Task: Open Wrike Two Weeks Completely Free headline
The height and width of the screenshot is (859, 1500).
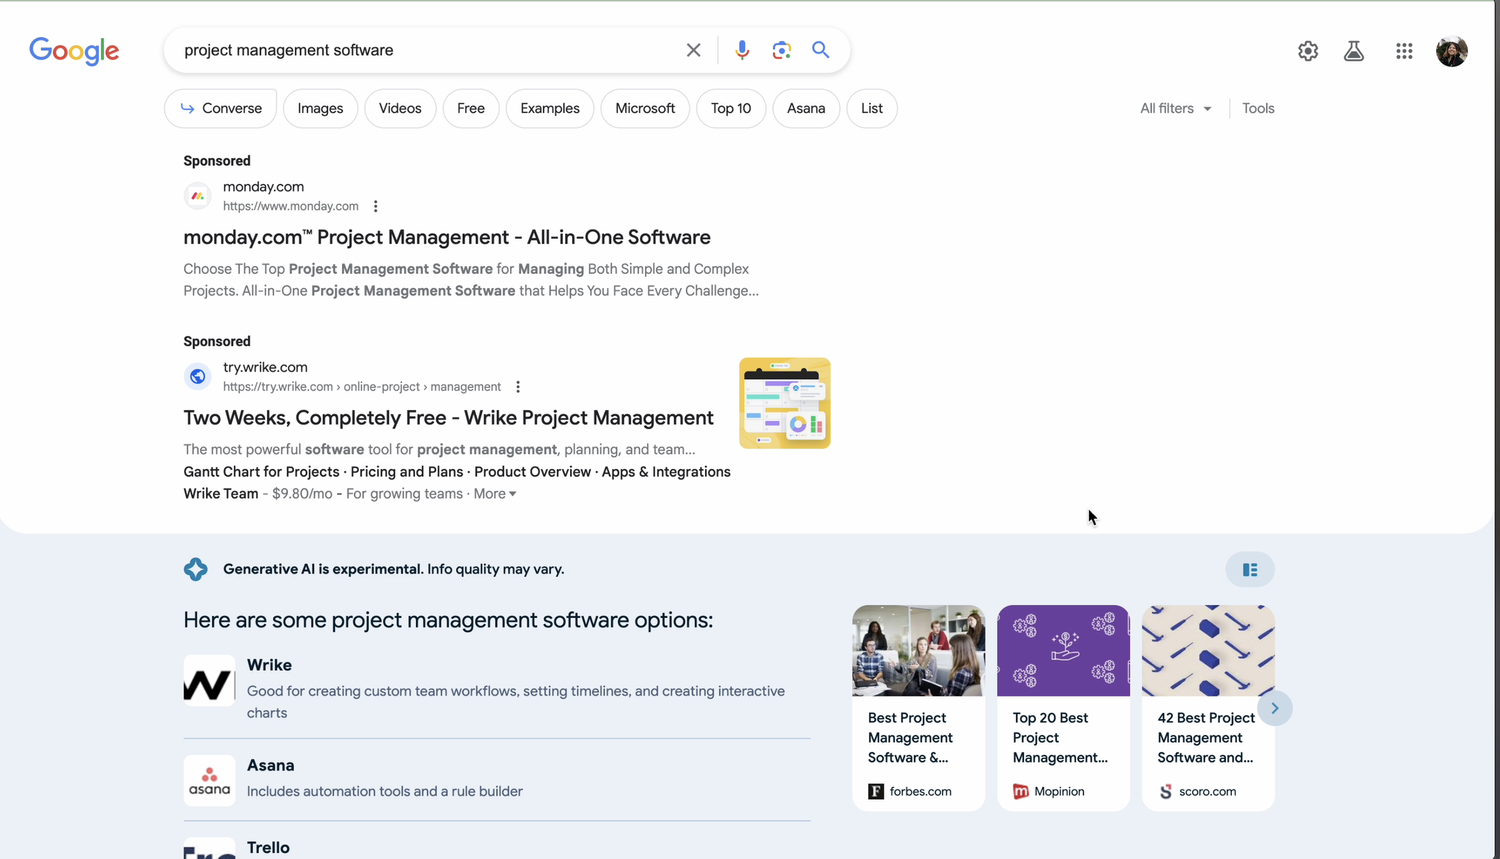Action: (x=448, y=418)
